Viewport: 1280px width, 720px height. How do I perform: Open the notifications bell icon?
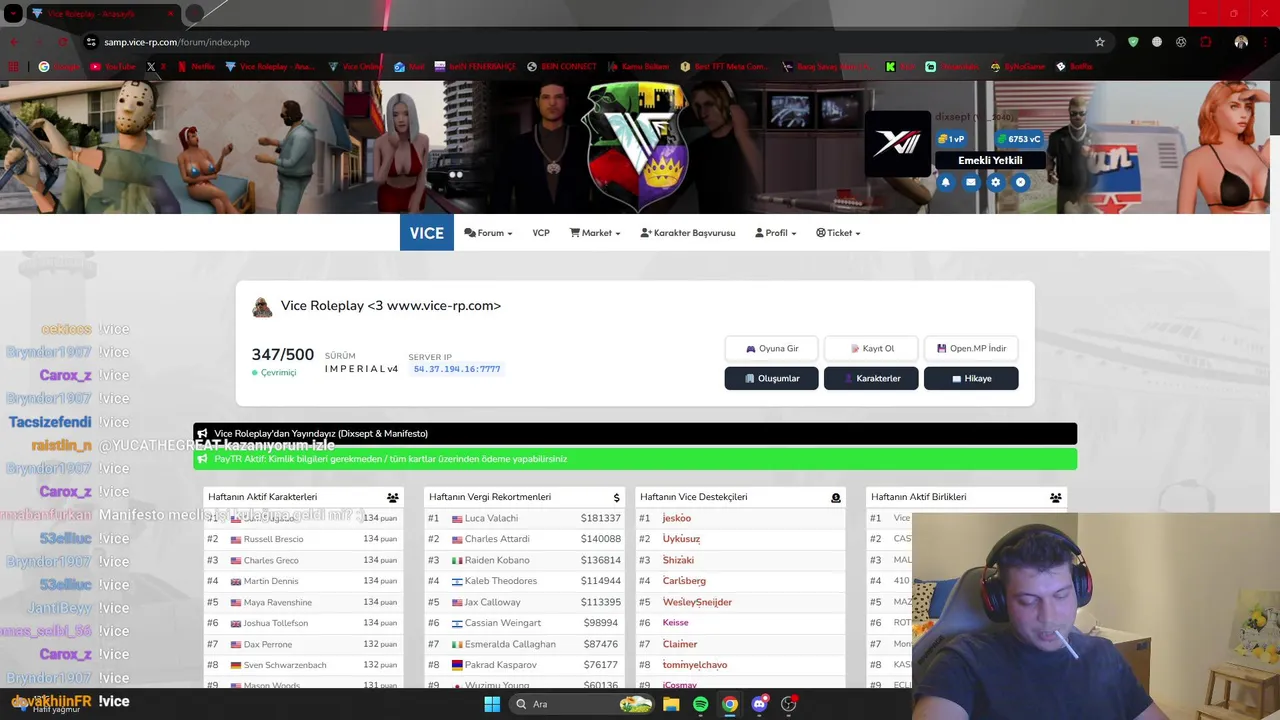(x=946, y=182)
